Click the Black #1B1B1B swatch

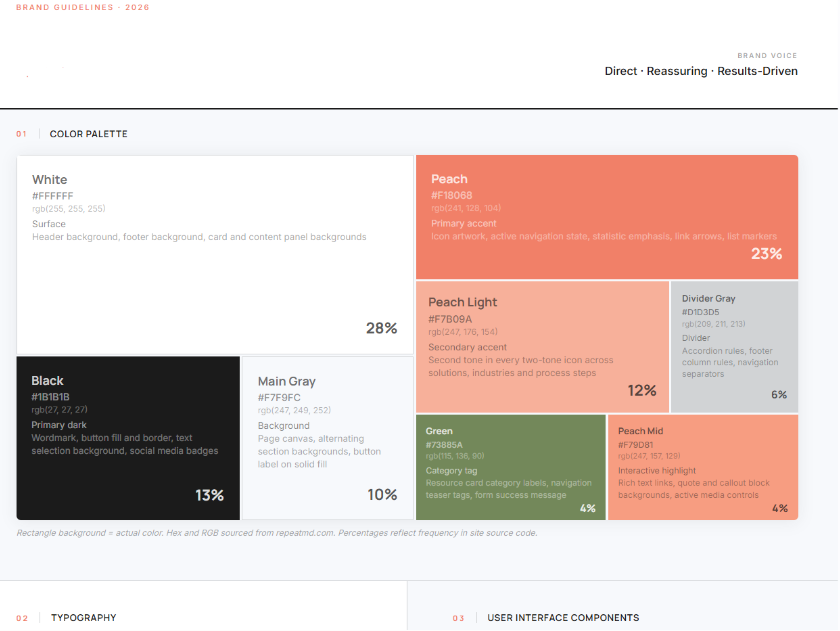[x=128, y=438]
